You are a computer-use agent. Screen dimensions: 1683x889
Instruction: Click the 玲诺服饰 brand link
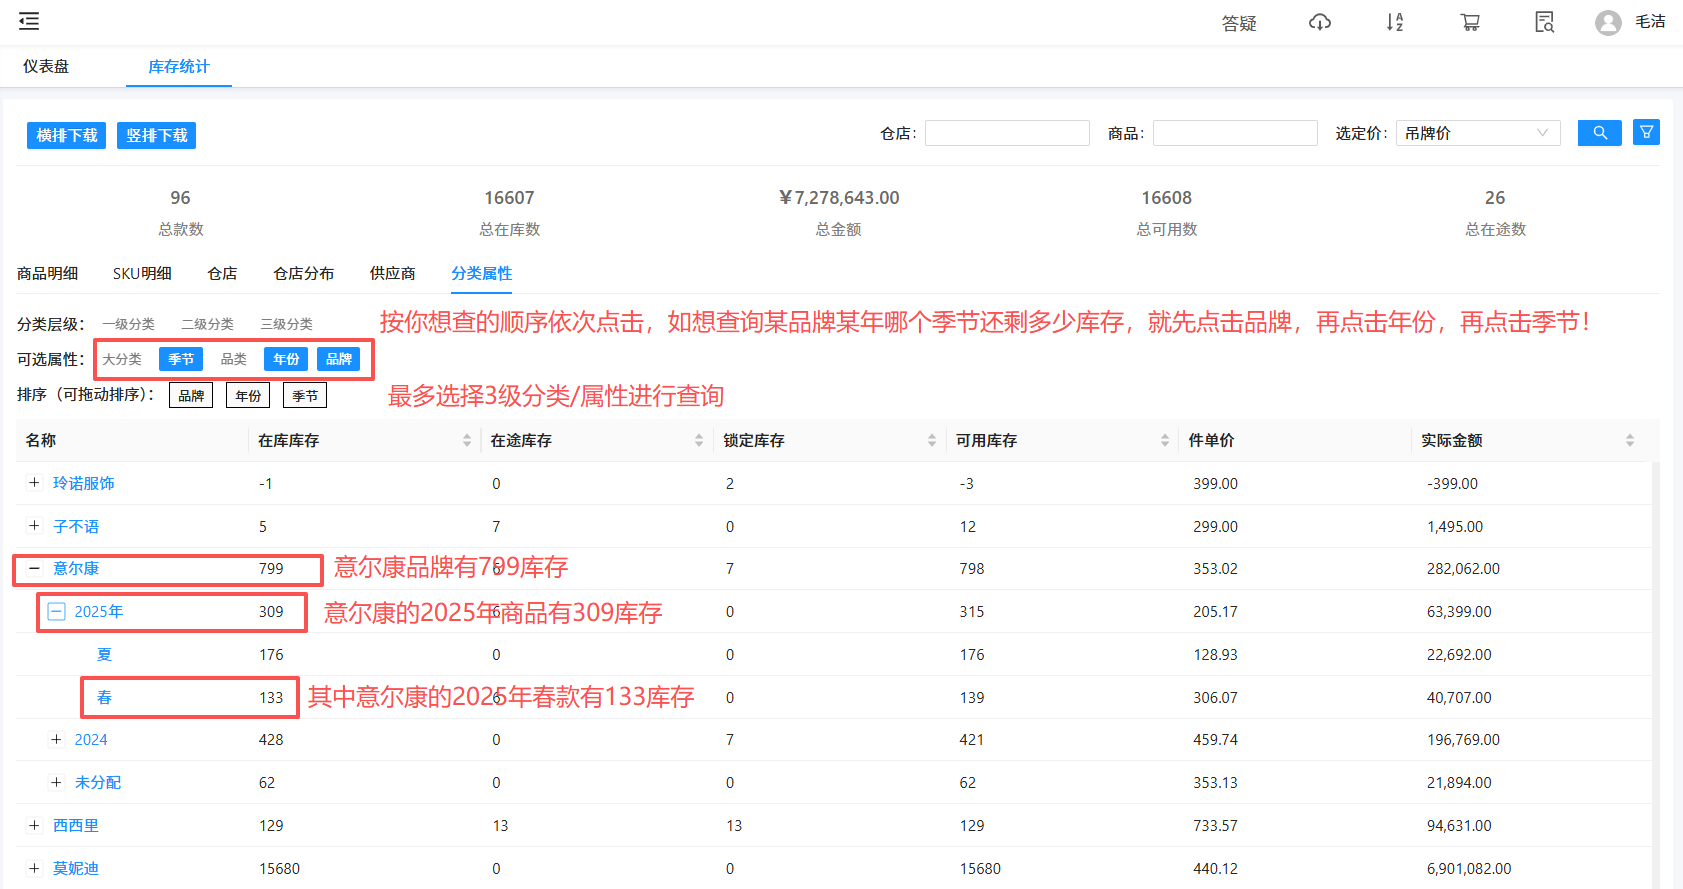click(84, 483)
